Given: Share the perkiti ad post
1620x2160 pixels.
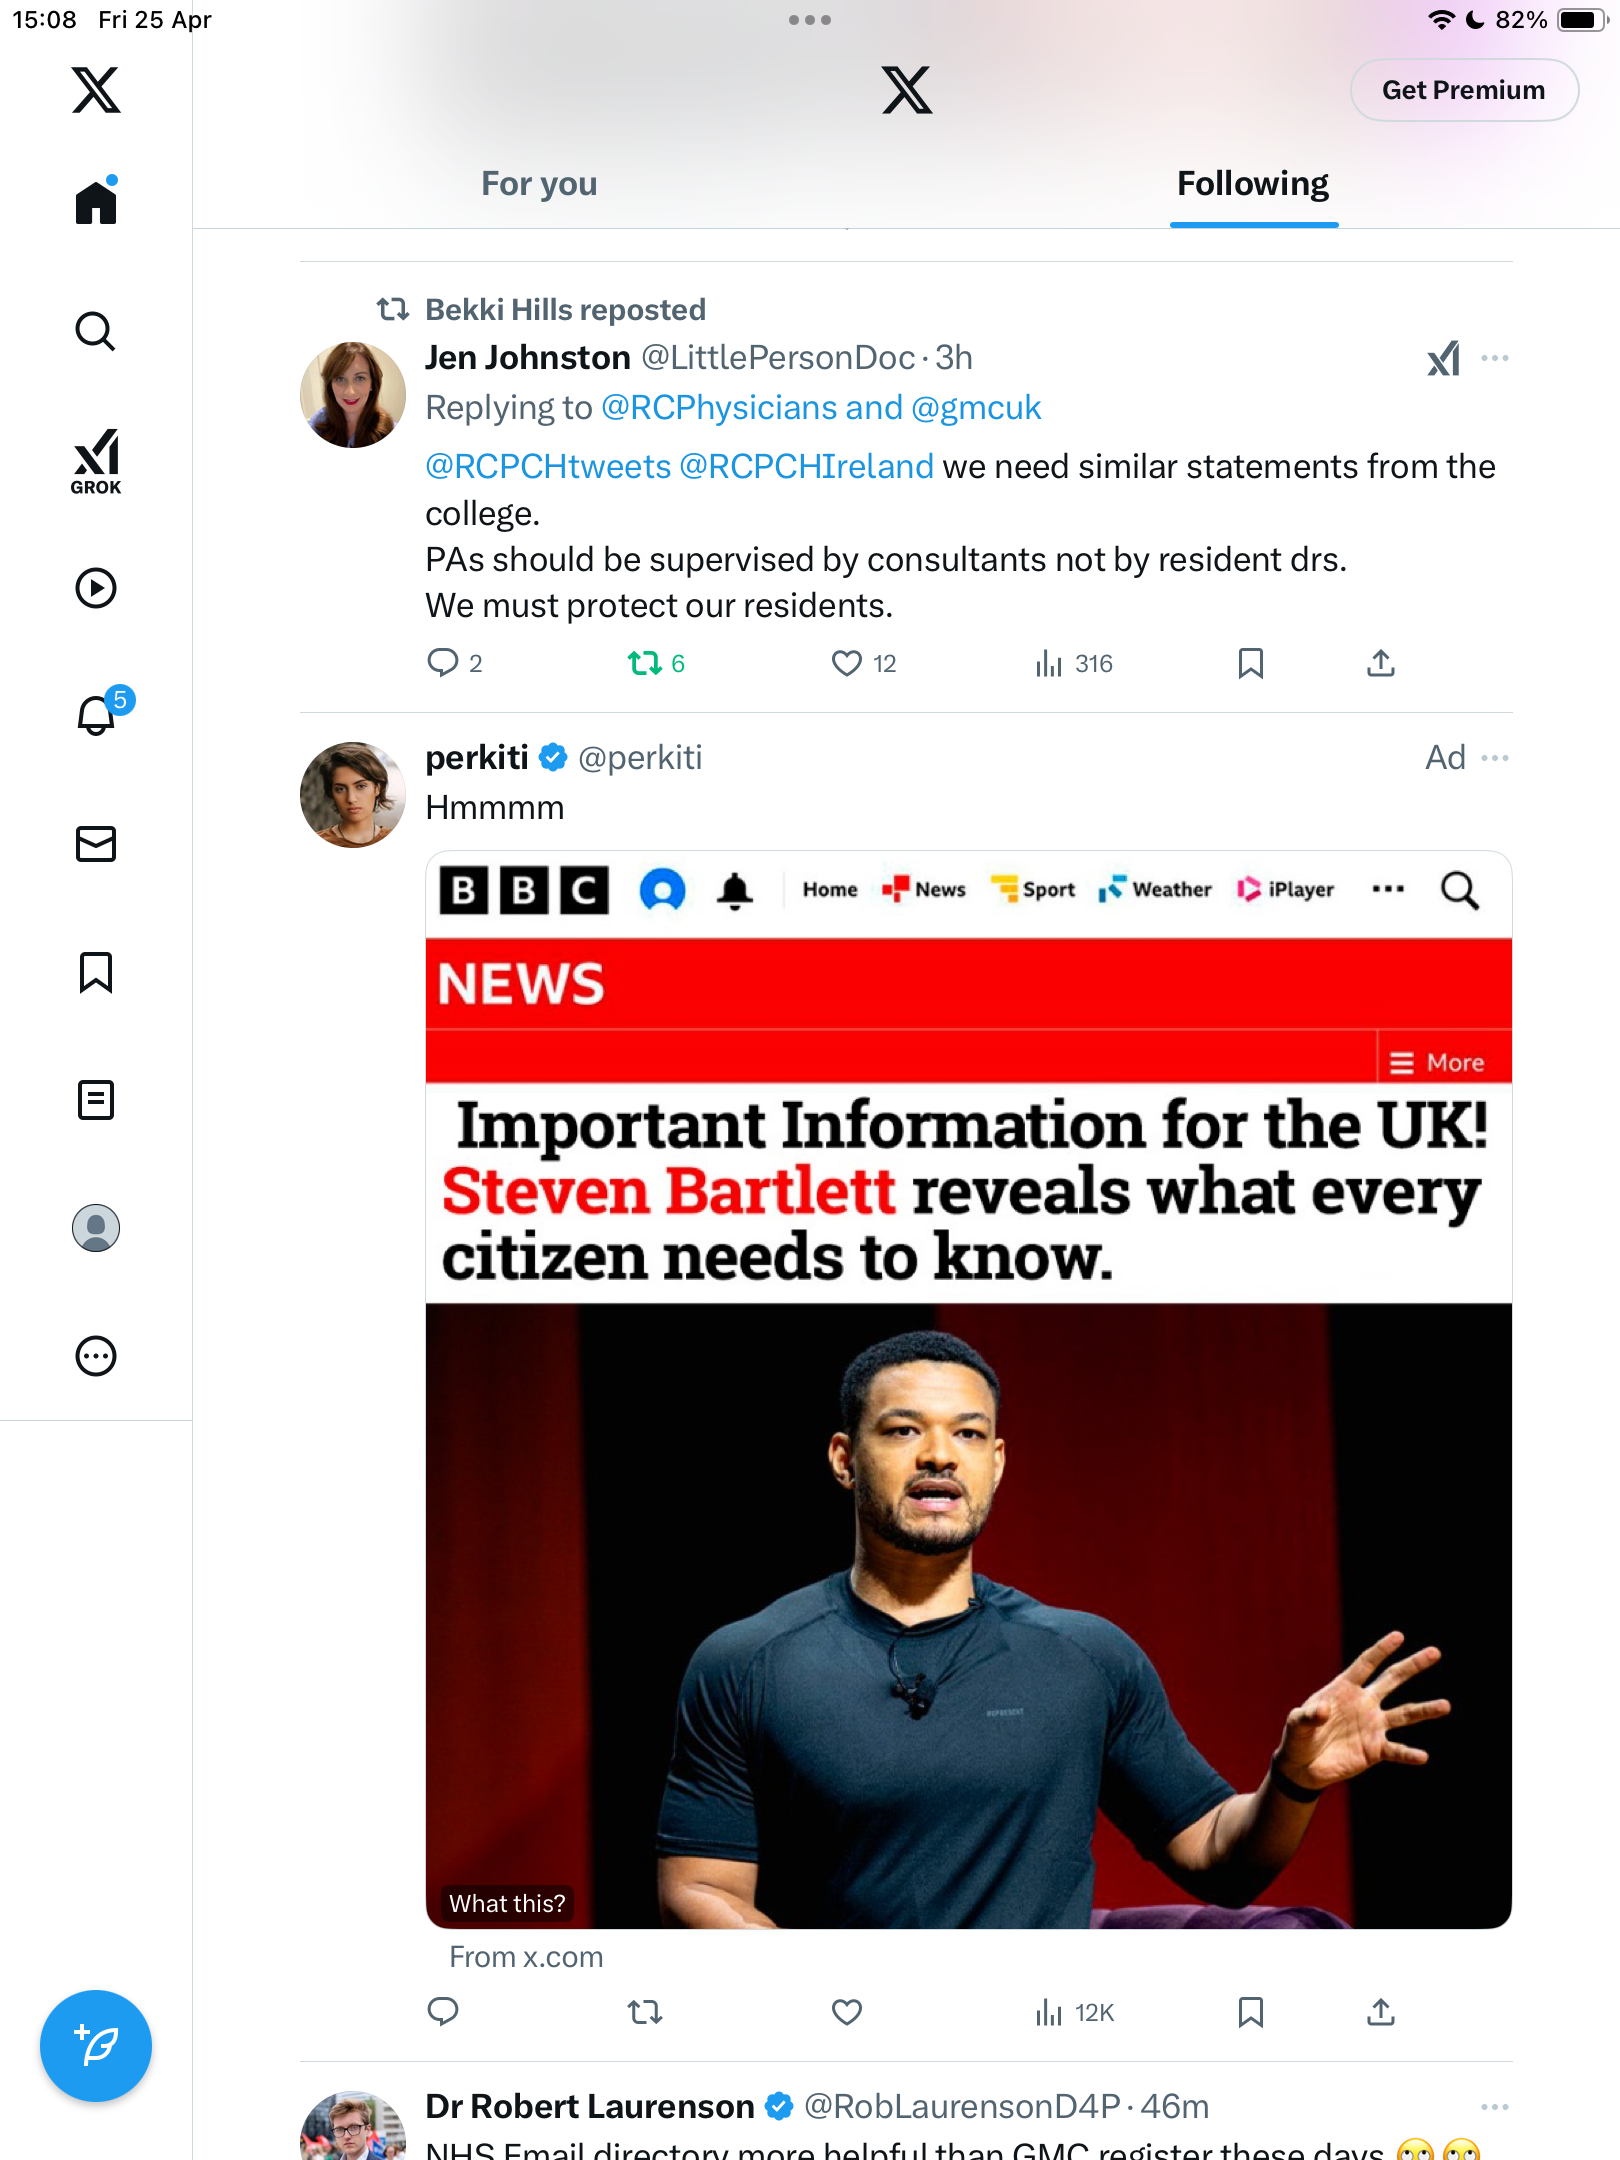Looking at the screenshot, I should point(1381,2012).
